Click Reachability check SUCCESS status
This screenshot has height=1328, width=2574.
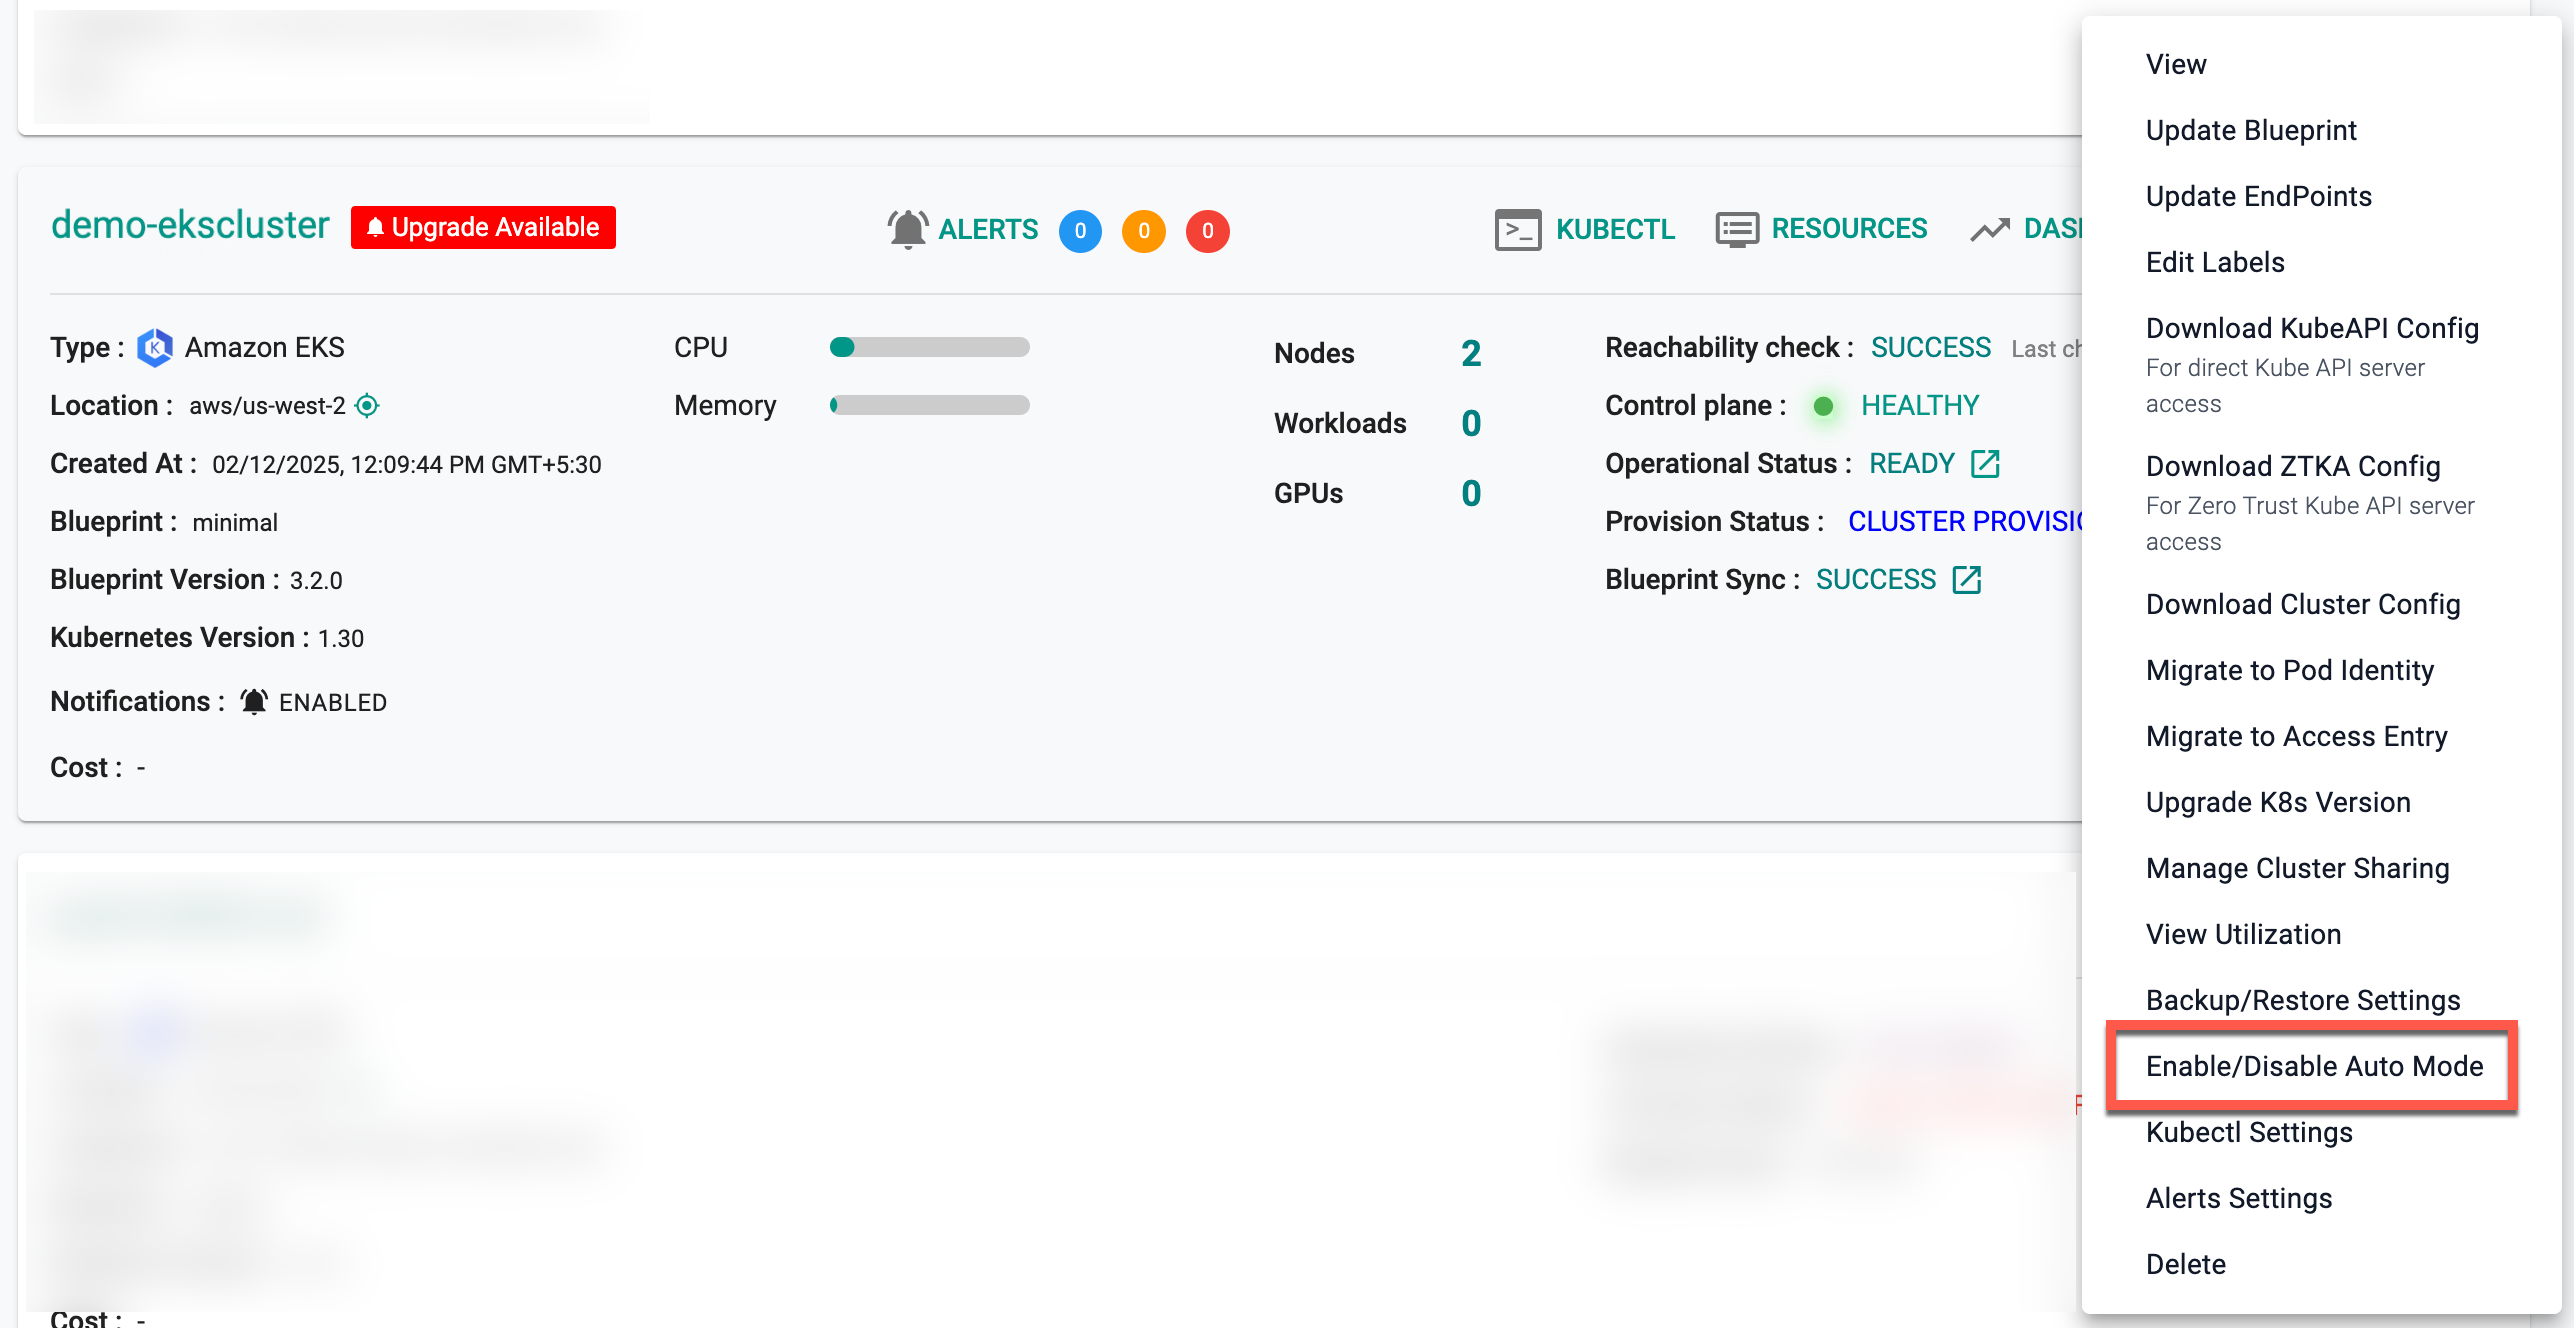tap(1931, 347)
